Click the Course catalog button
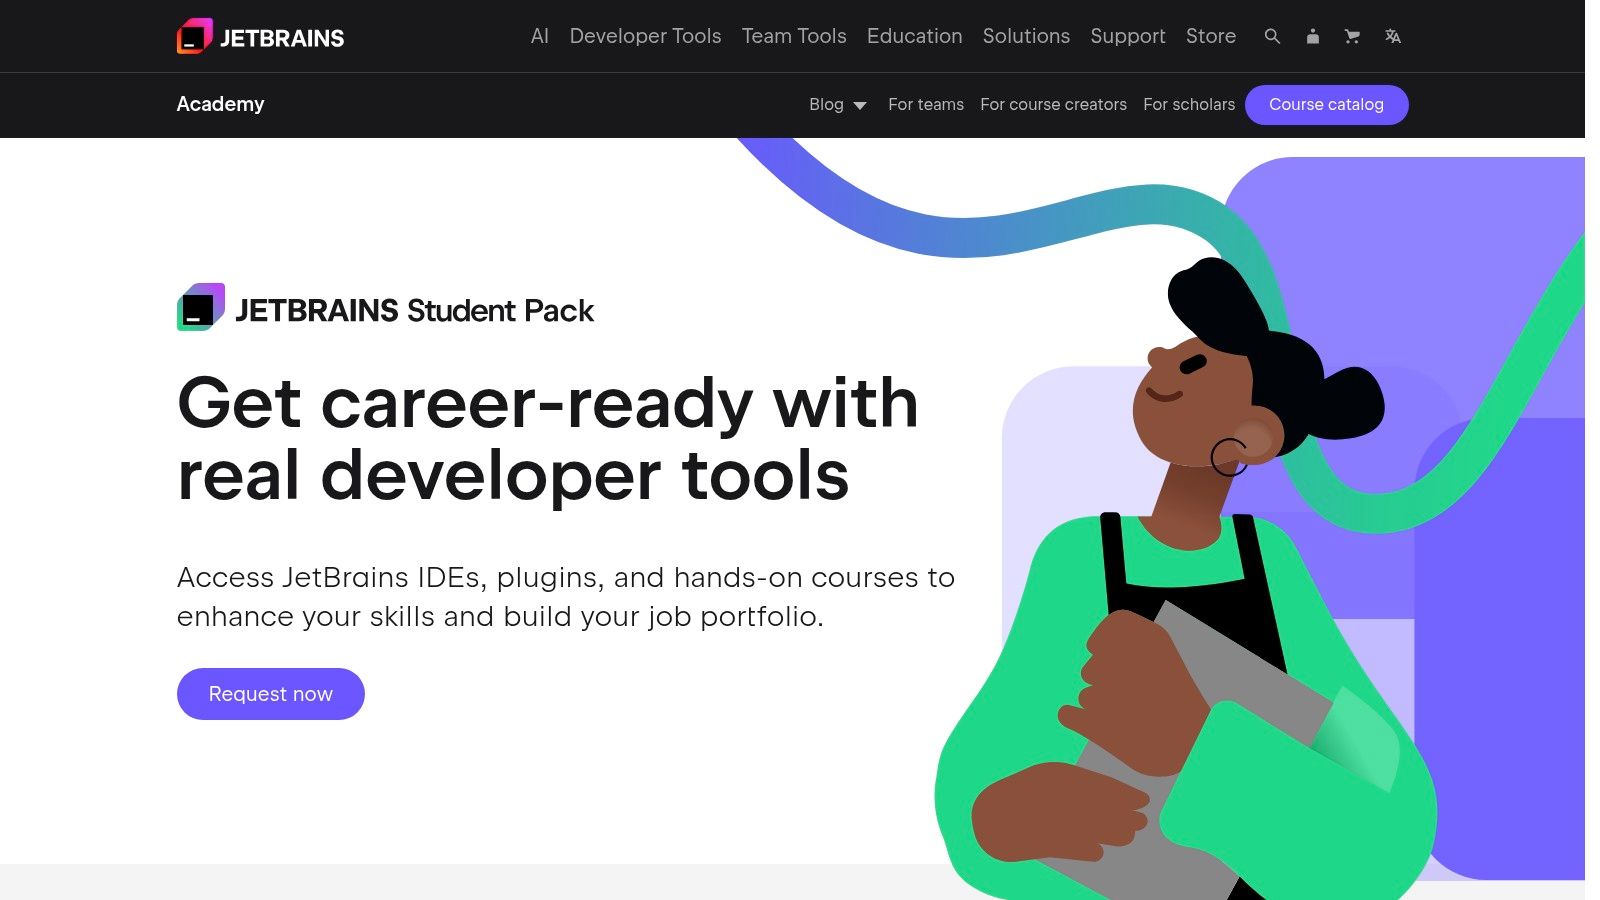This screenshot has height=900, width=1600. coord(1326,104)
